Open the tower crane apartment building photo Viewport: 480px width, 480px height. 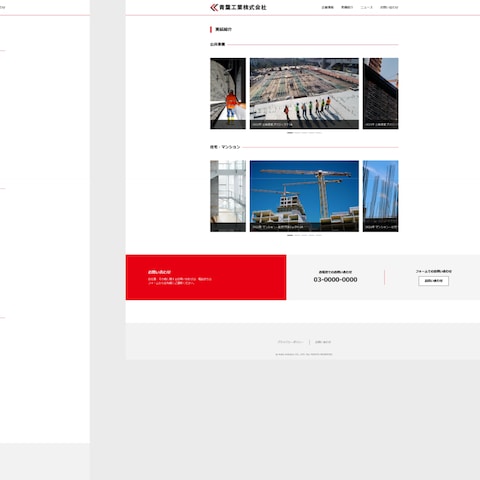304,196
